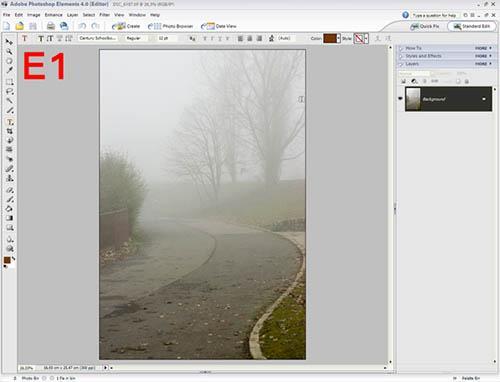
Task: Select the Gradient tool
Action: coord(9,218)
